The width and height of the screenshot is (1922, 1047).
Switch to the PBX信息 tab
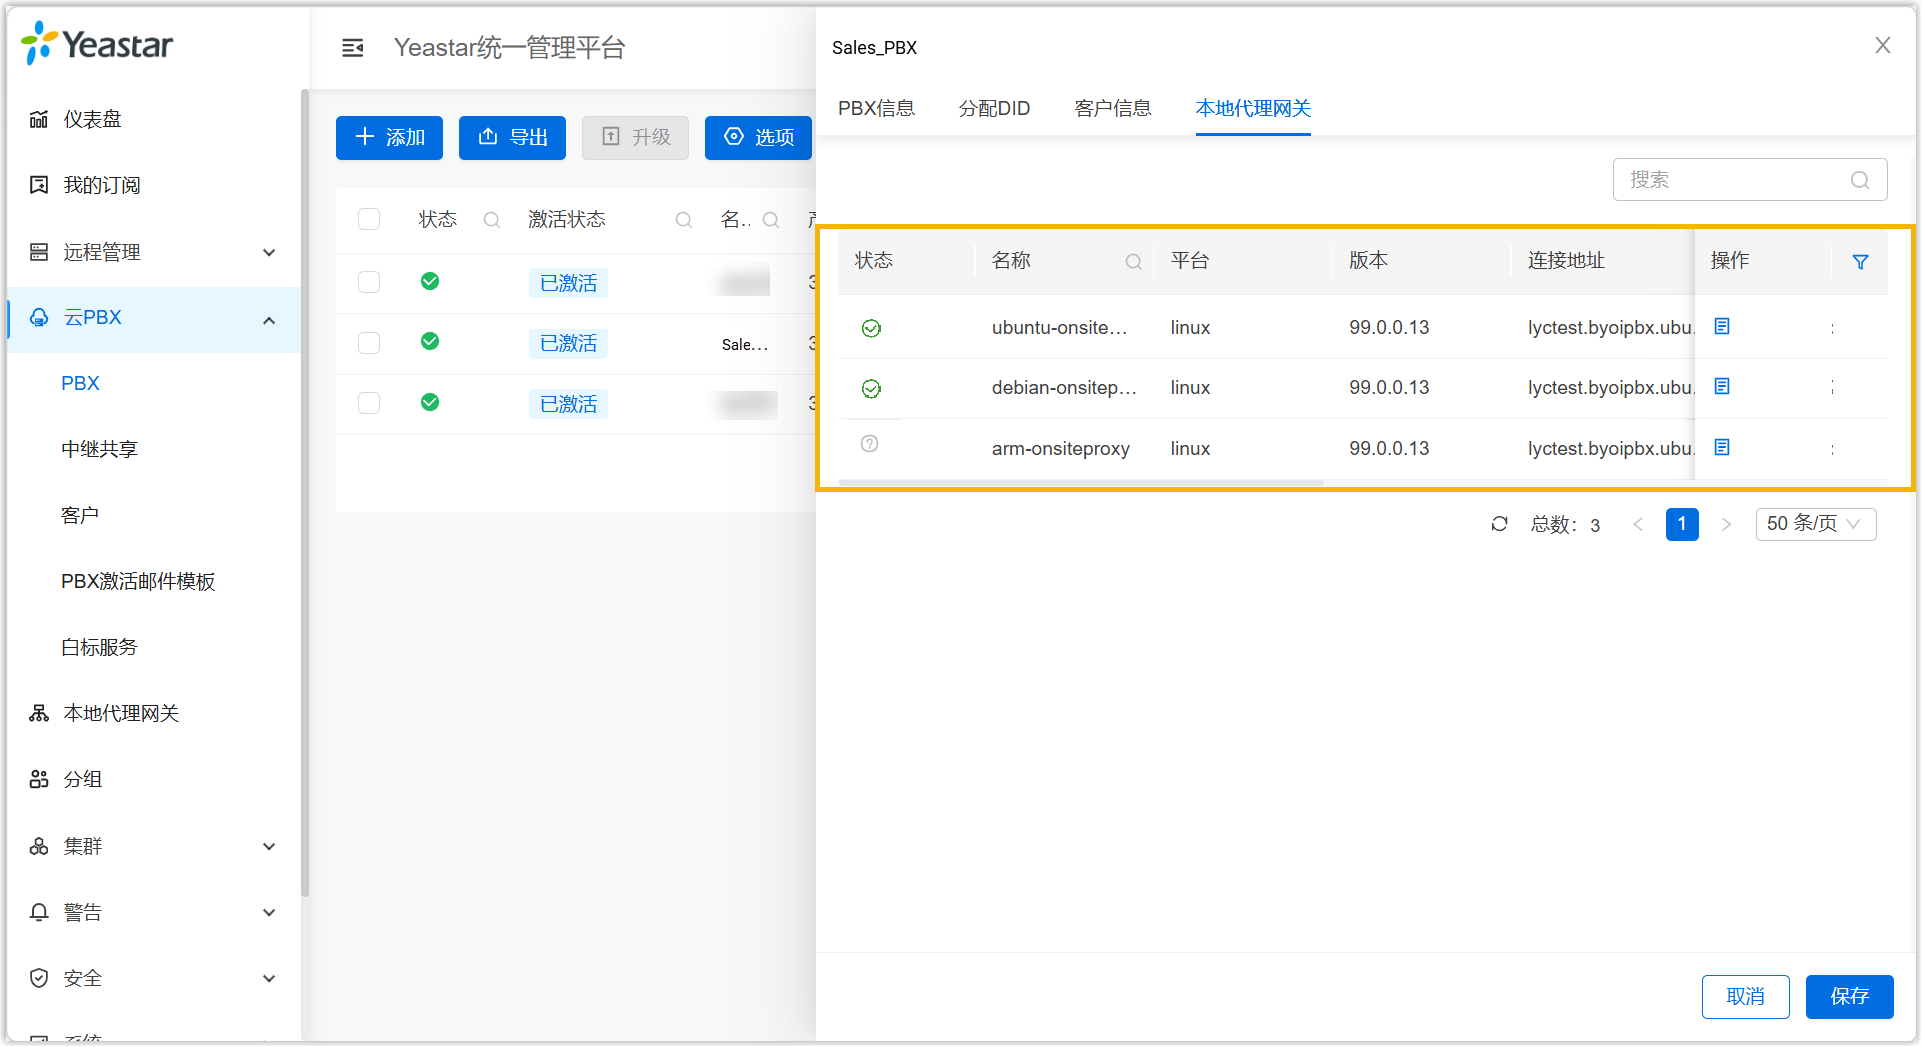876,108
